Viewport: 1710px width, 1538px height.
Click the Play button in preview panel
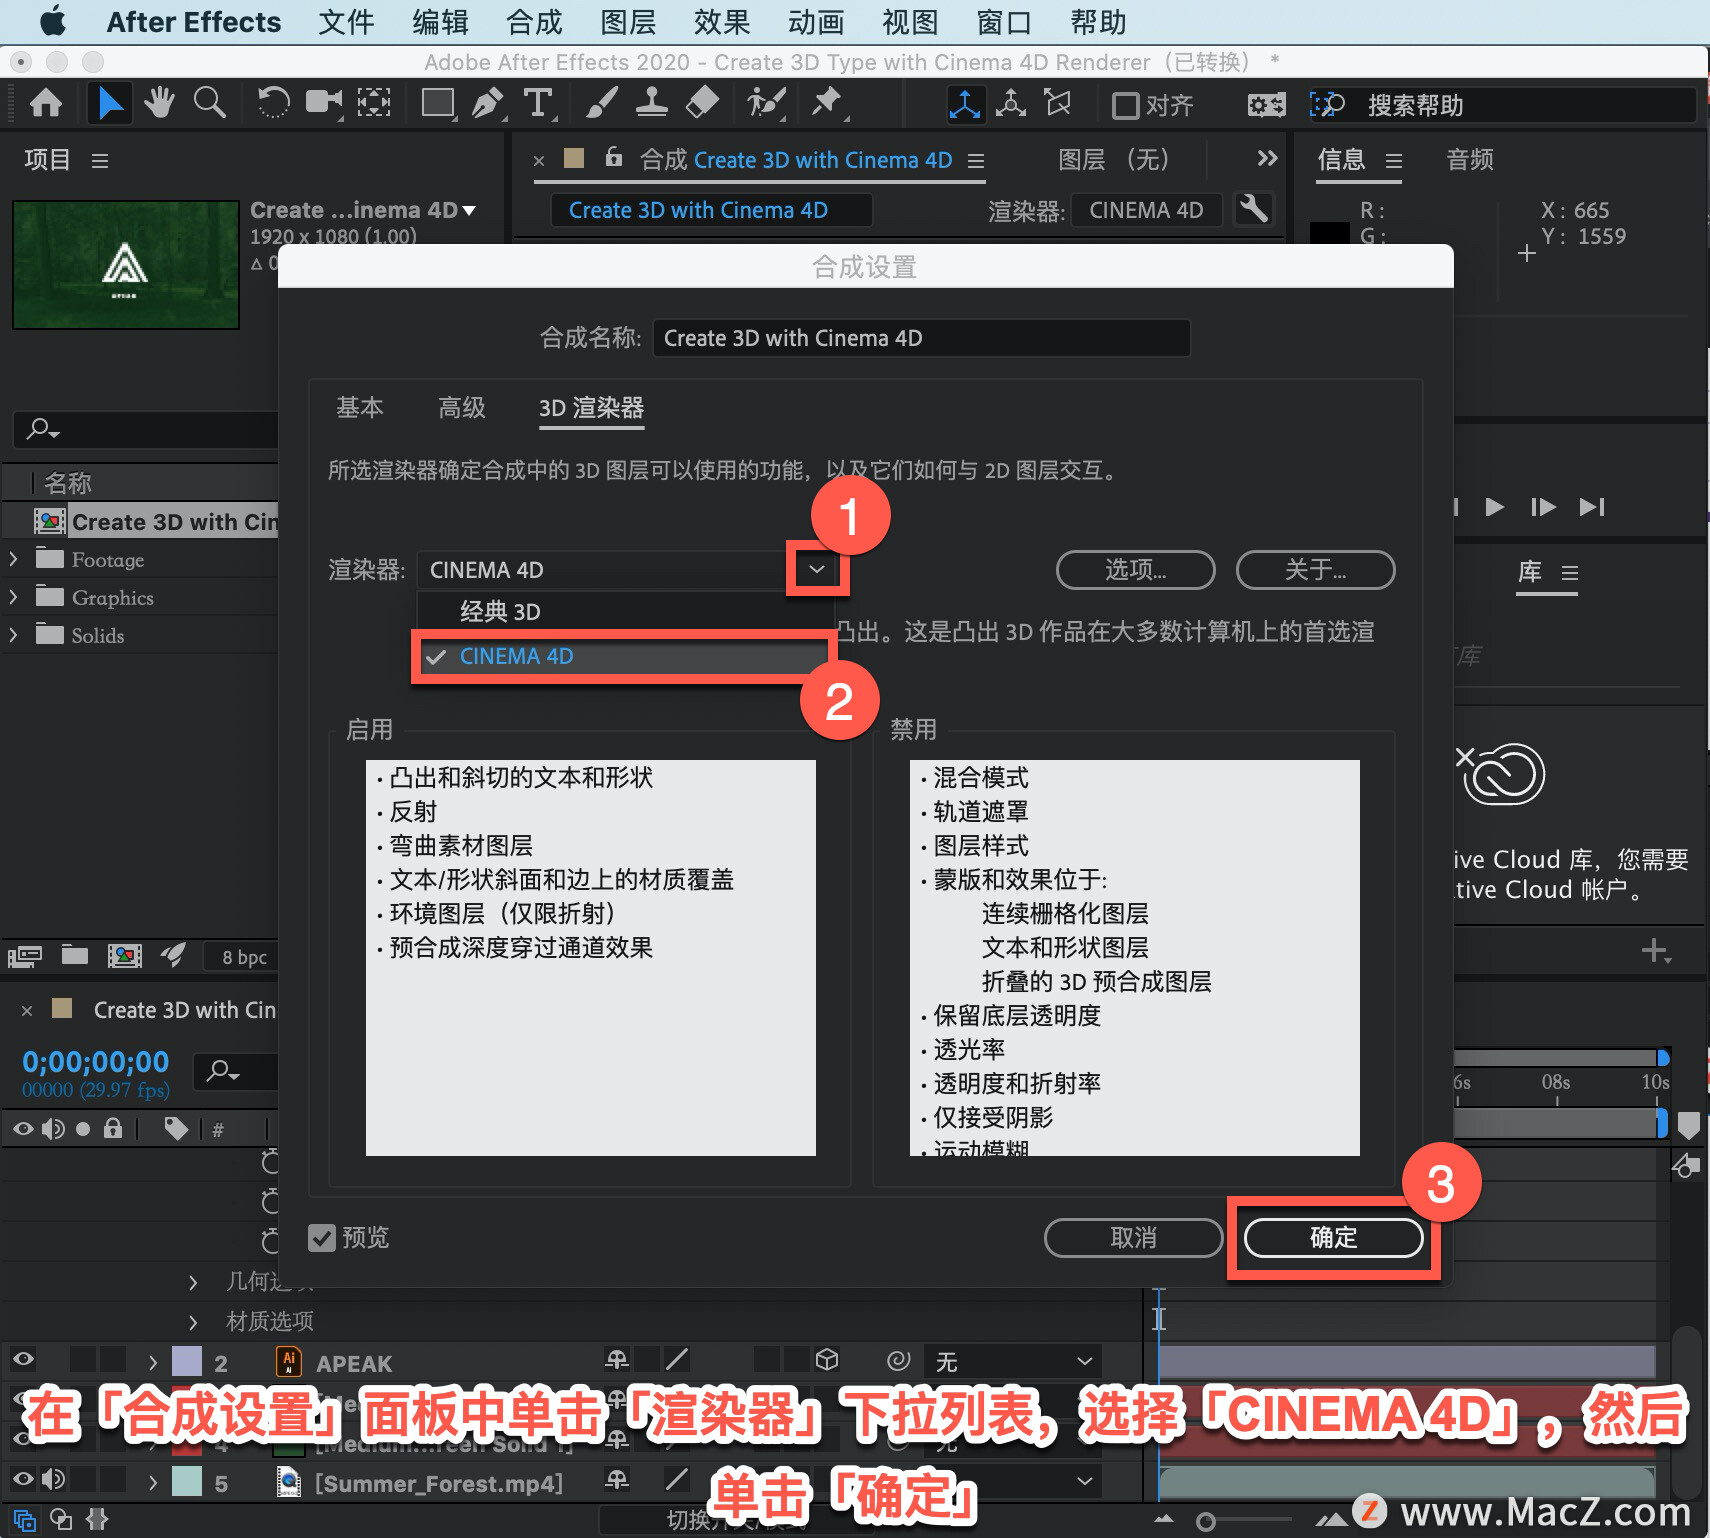coord(1495,507)
